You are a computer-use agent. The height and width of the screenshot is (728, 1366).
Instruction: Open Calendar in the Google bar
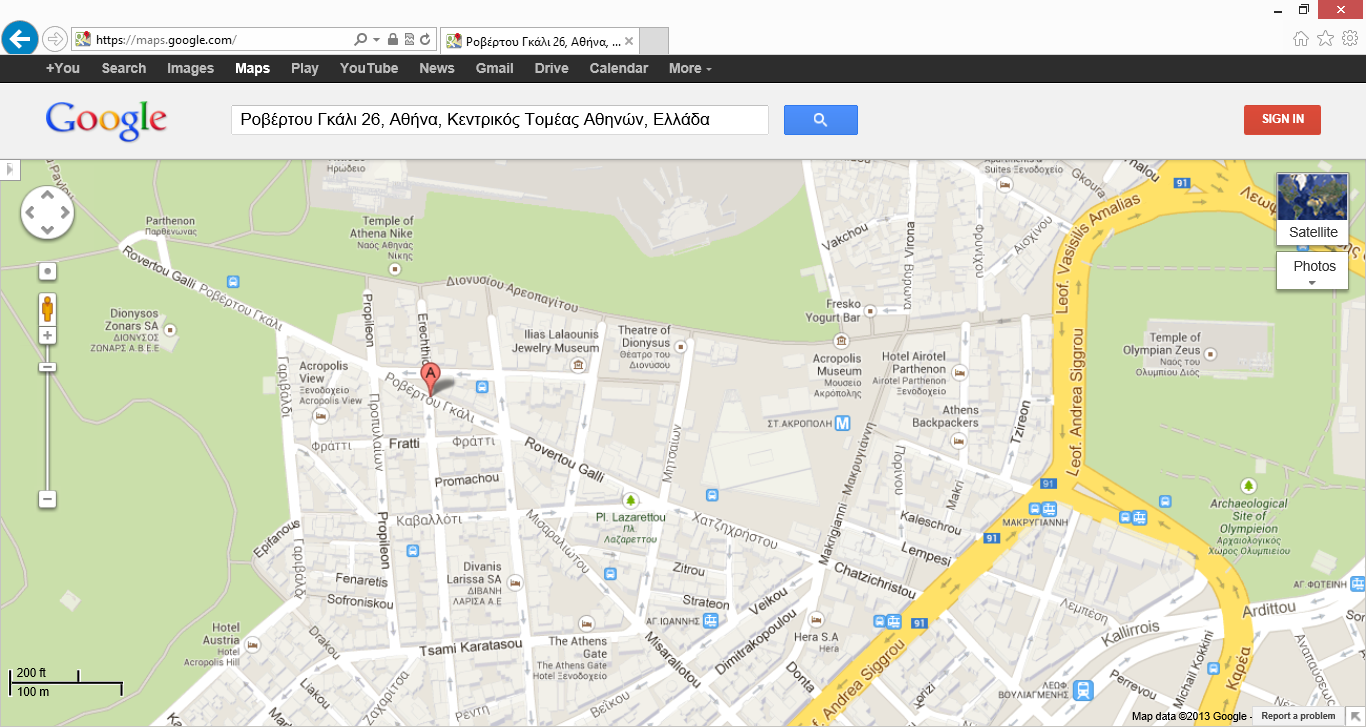tap(619, 68)
